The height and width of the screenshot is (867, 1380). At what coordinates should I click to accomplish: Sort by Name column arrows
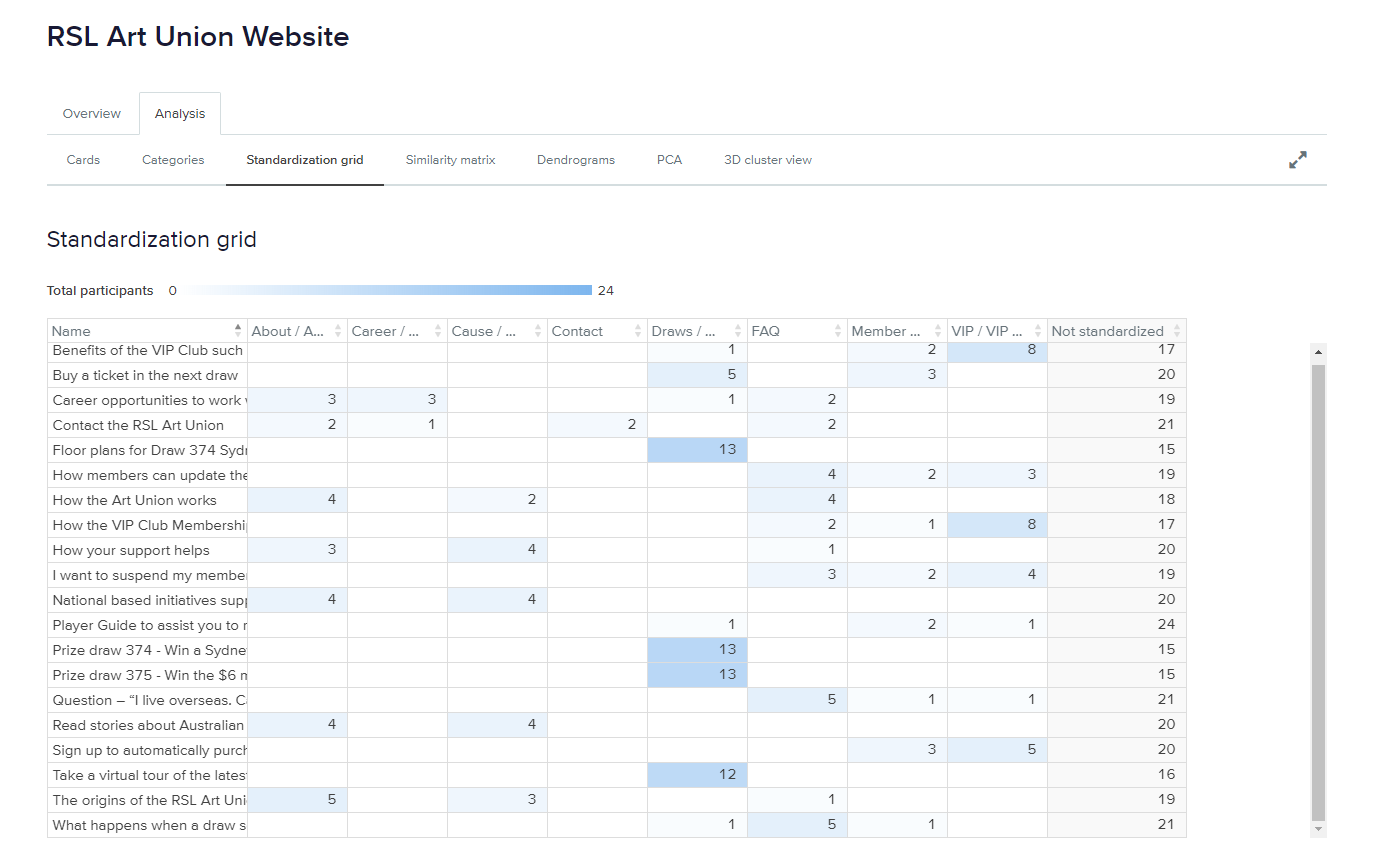coord(238,330)
